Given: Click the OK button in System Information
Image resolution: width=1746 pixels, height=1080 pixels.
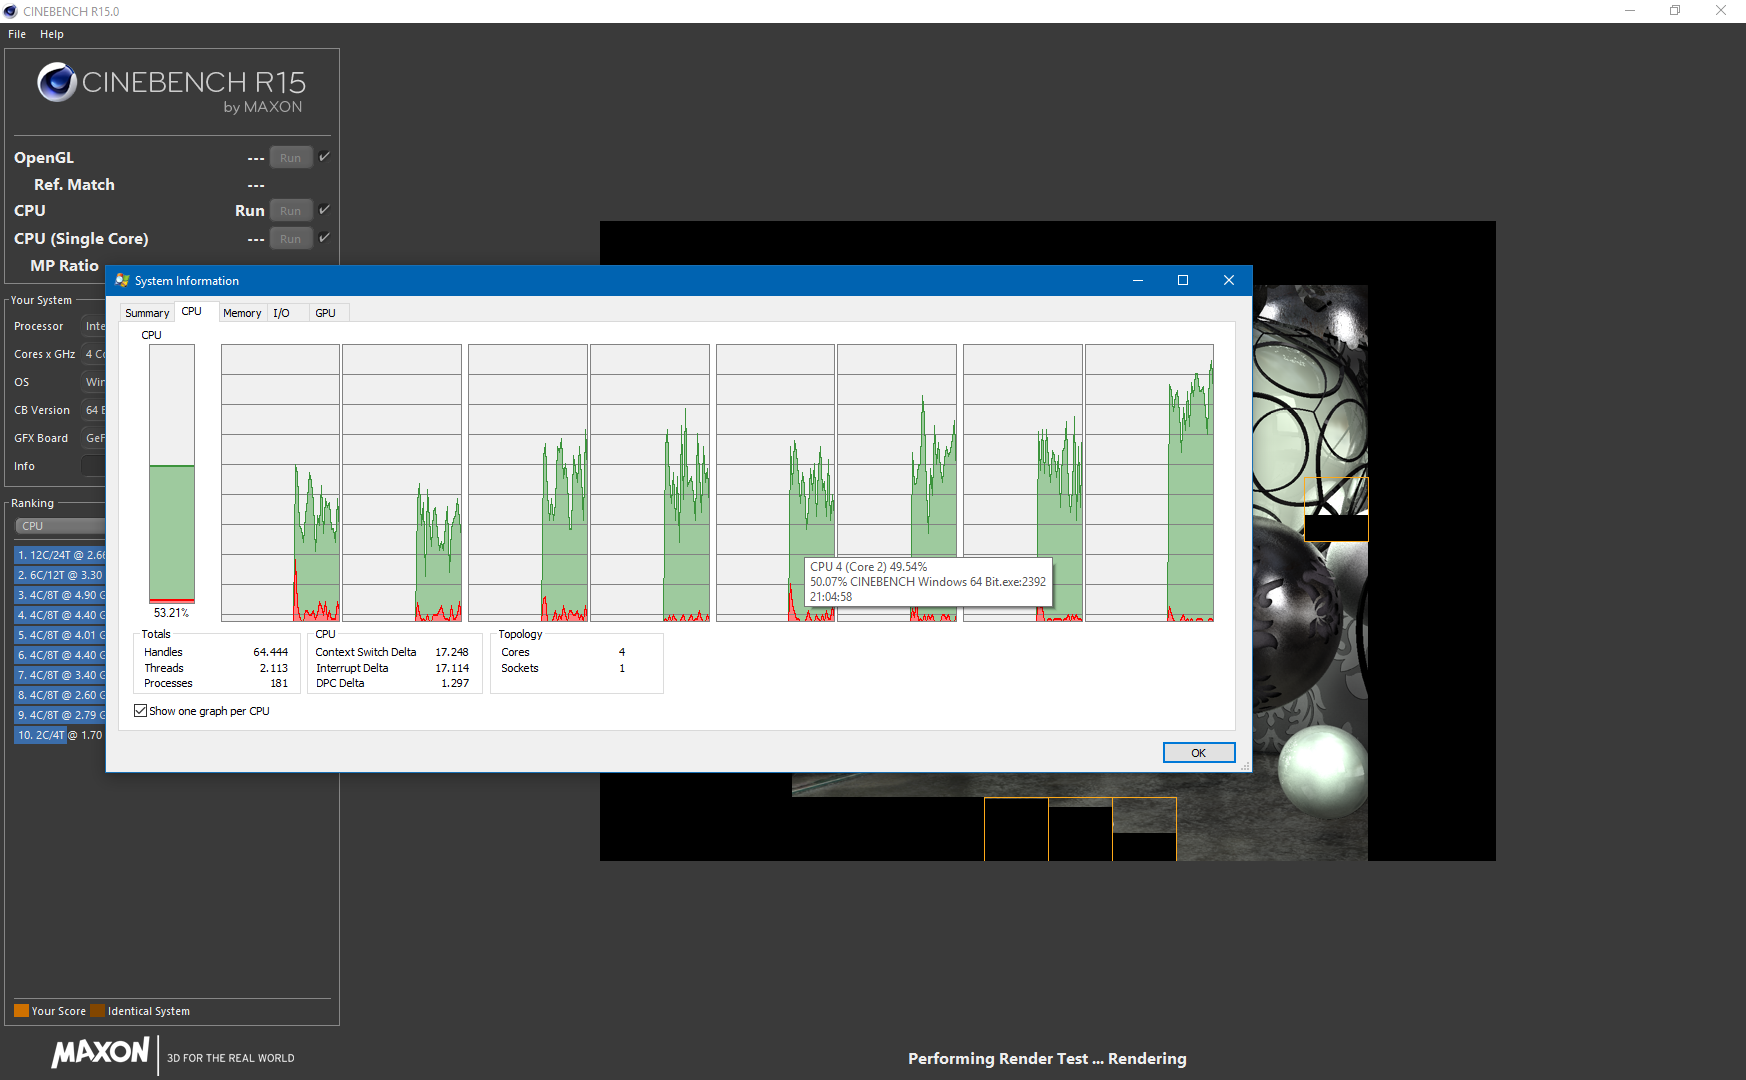Looking at the screenshot, I should point(1199,753).
